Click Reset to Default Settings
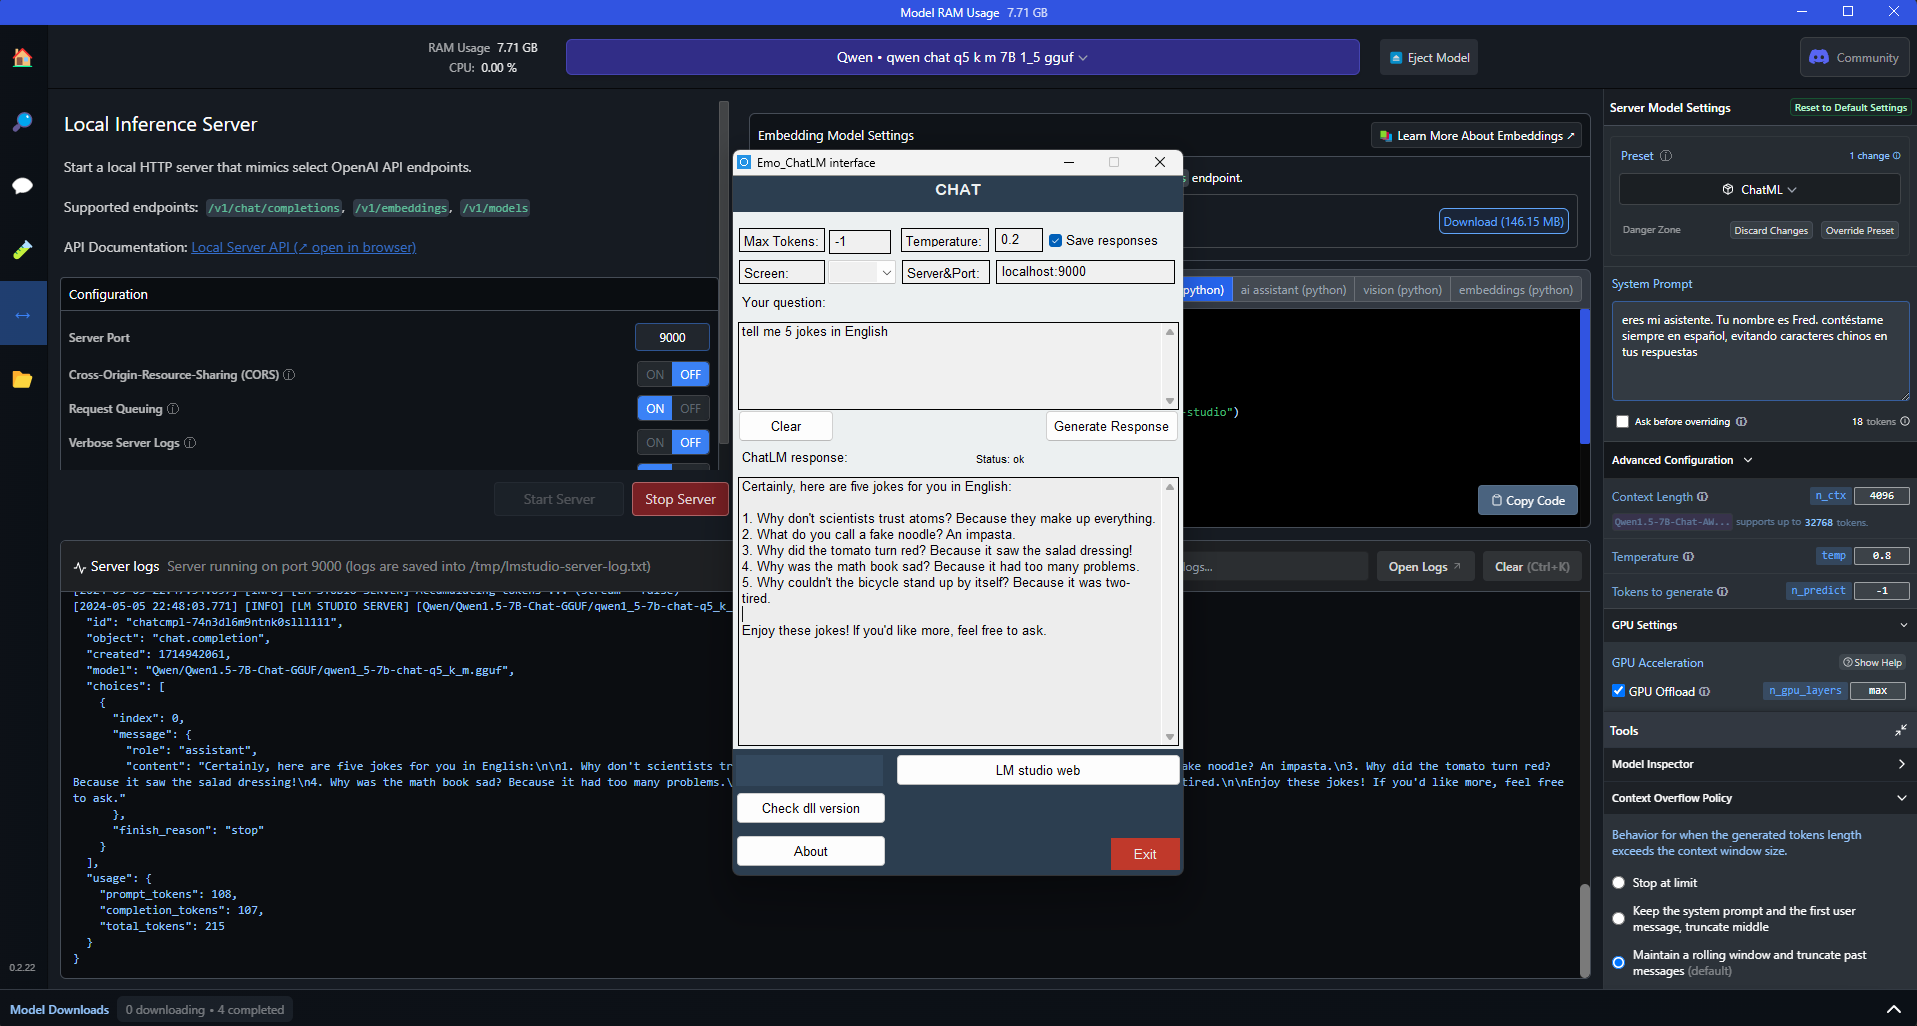Image resolution: width=1917 pixels, height=1026 pixels. pos(1850,108)
